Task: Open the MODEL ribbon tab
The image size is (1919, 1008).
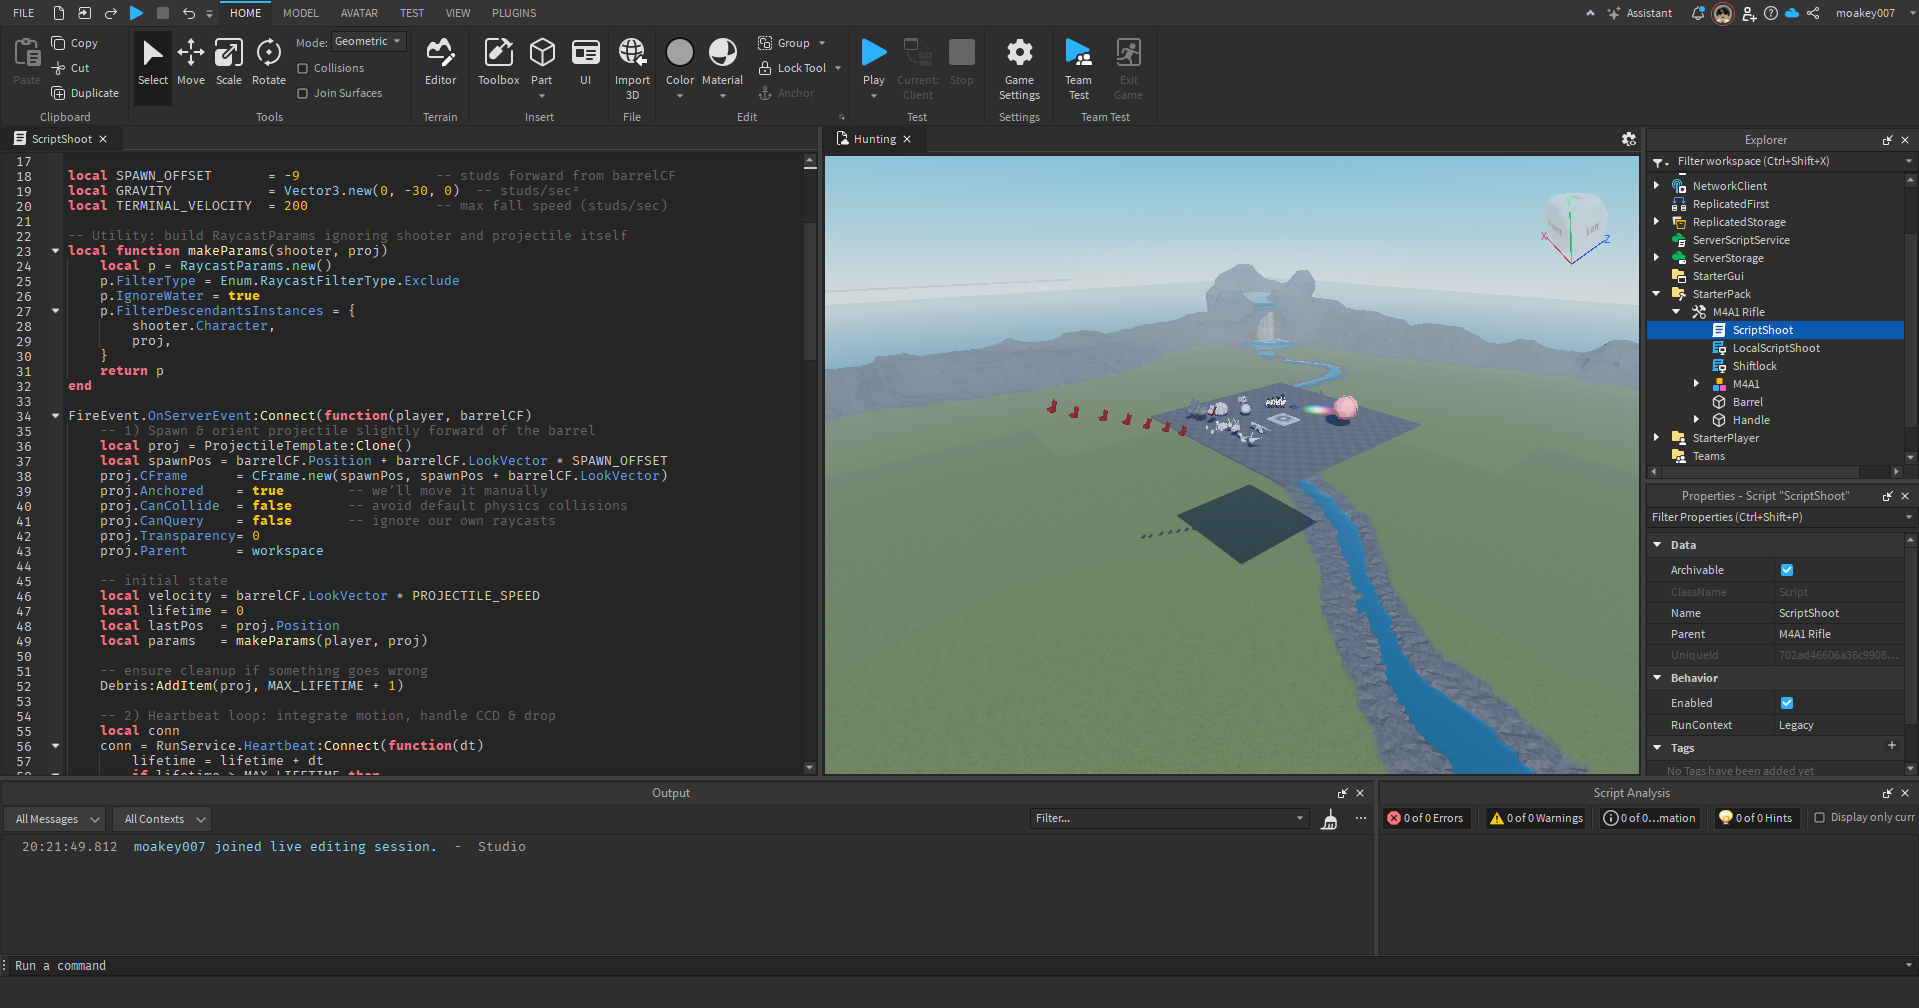Action: pyautogui.click(x=300, y=13)
